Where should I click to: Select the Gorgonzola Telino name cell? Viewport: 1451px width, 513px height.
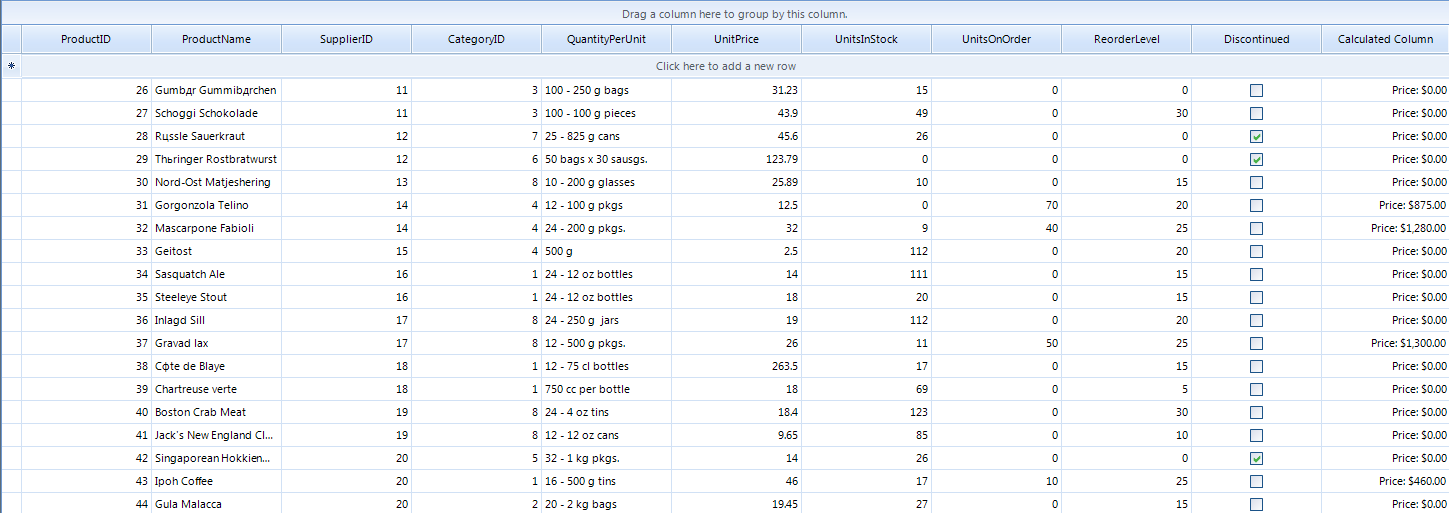(216, 205)
